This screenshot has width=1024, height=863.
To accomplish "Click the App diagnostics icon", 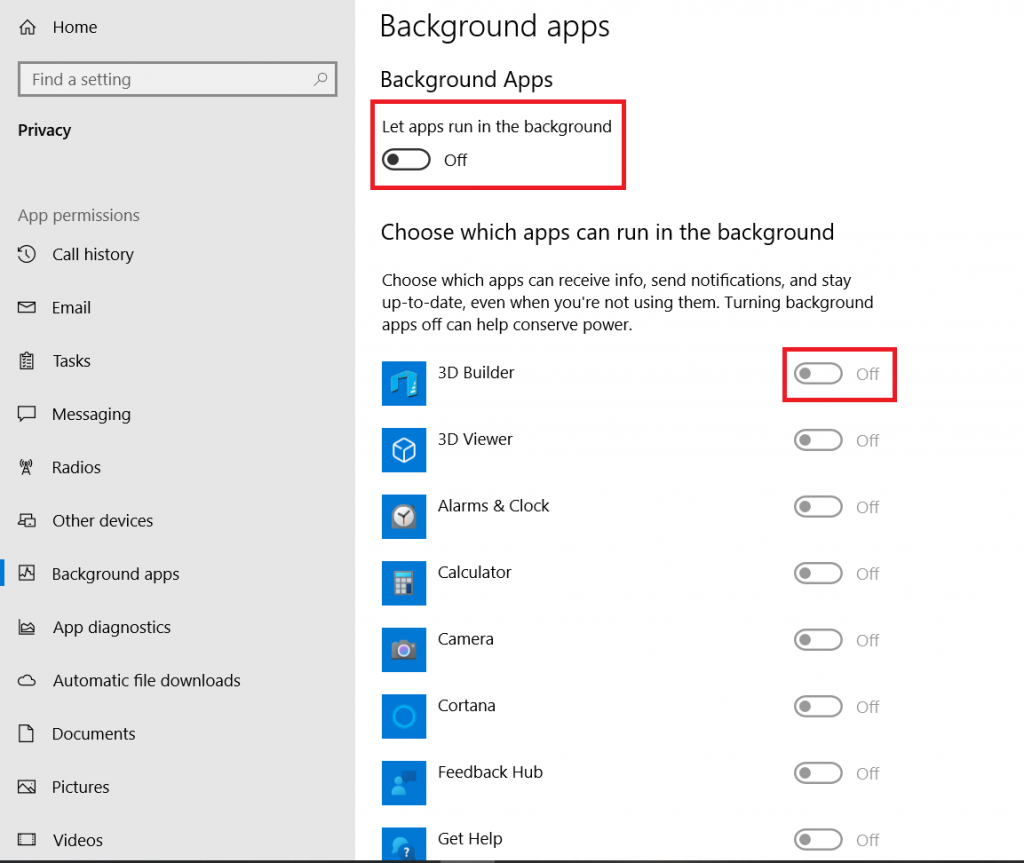I will click(27, 627).
